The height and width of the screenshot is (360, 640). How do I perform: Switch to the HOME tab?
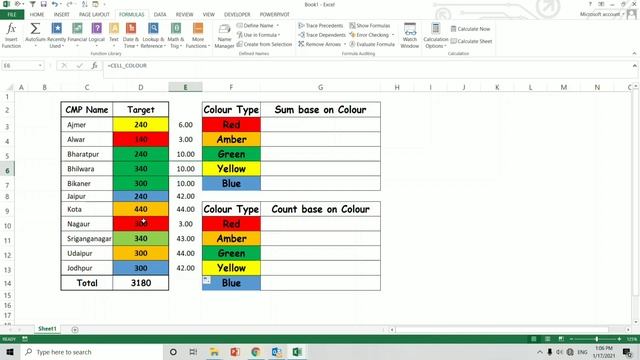click(x=37, y=15)
